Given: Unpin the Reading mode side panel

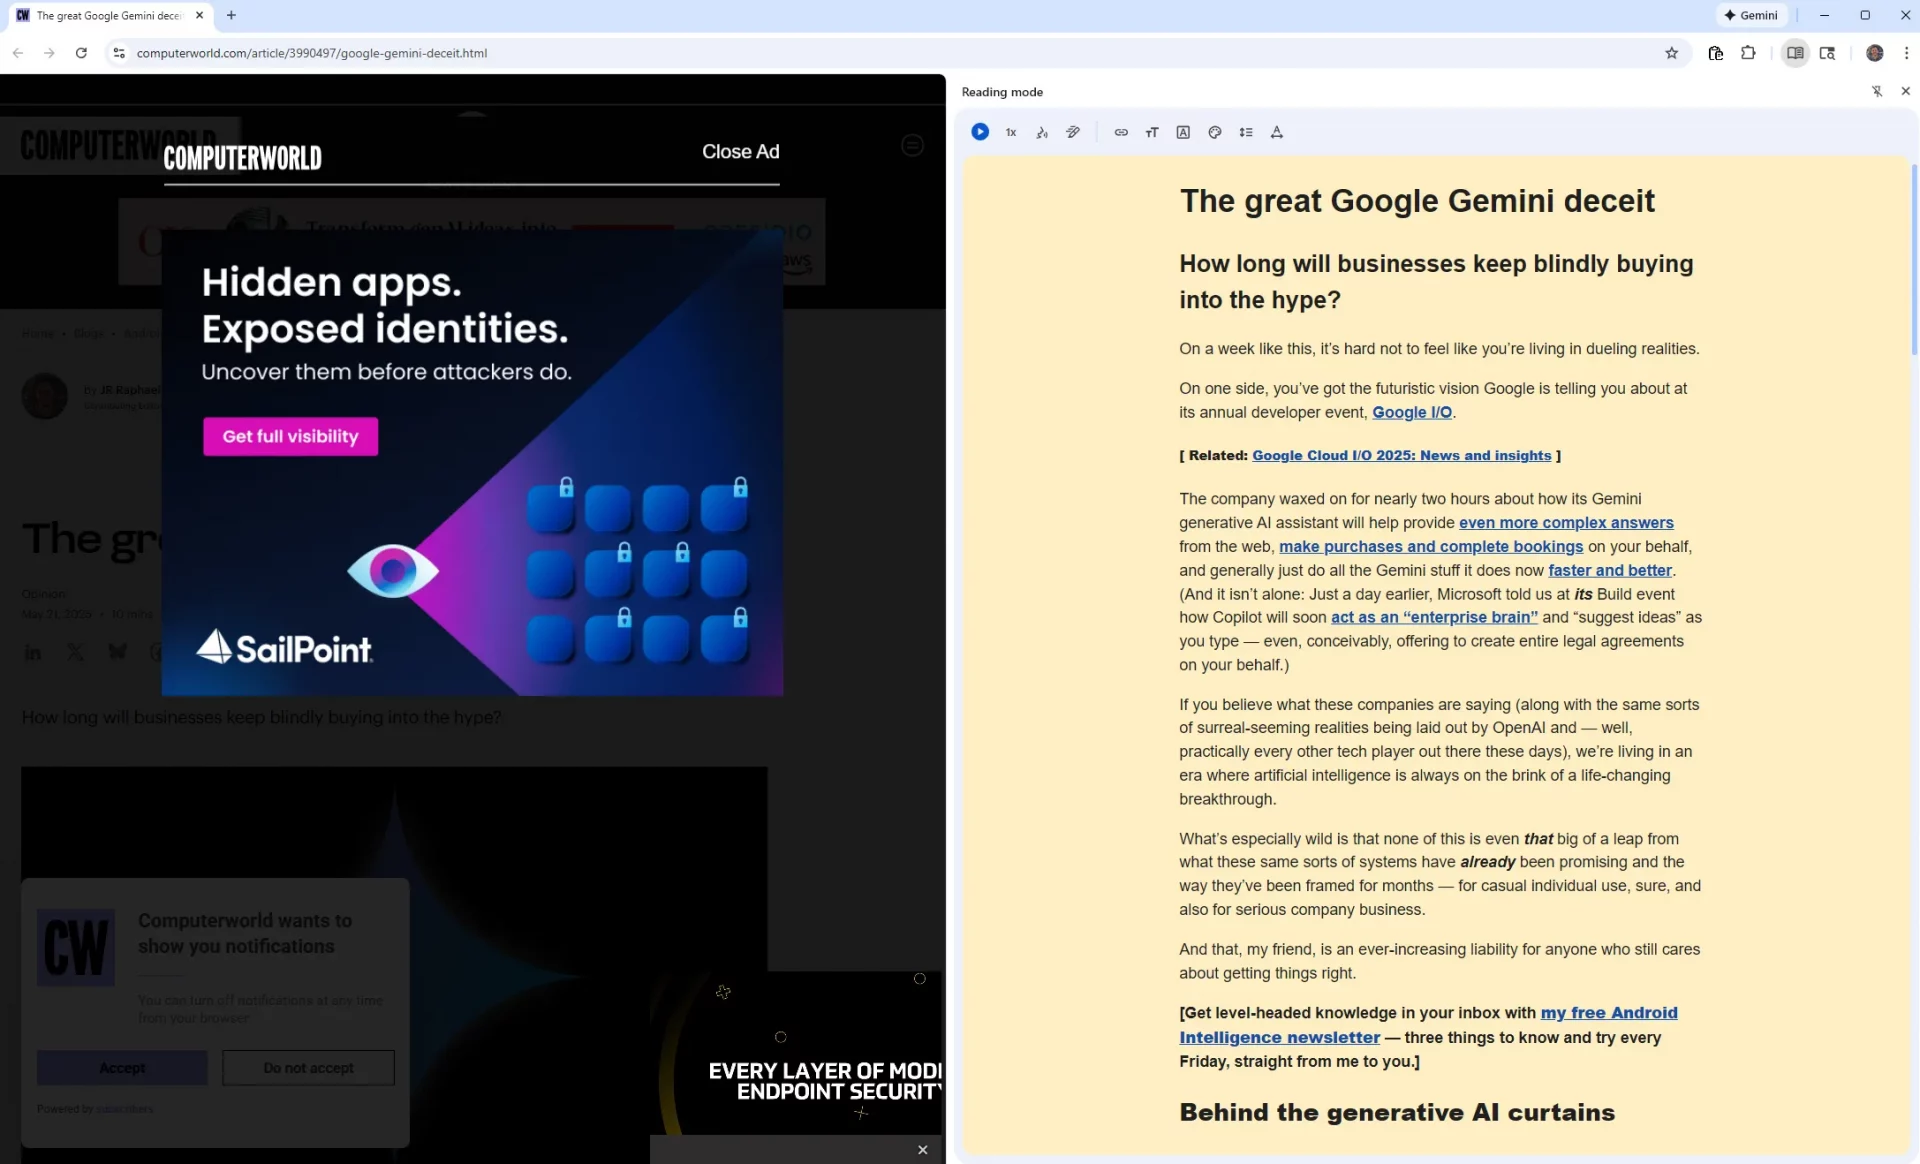Looking at the screenshot, I should coord(1878,91).
